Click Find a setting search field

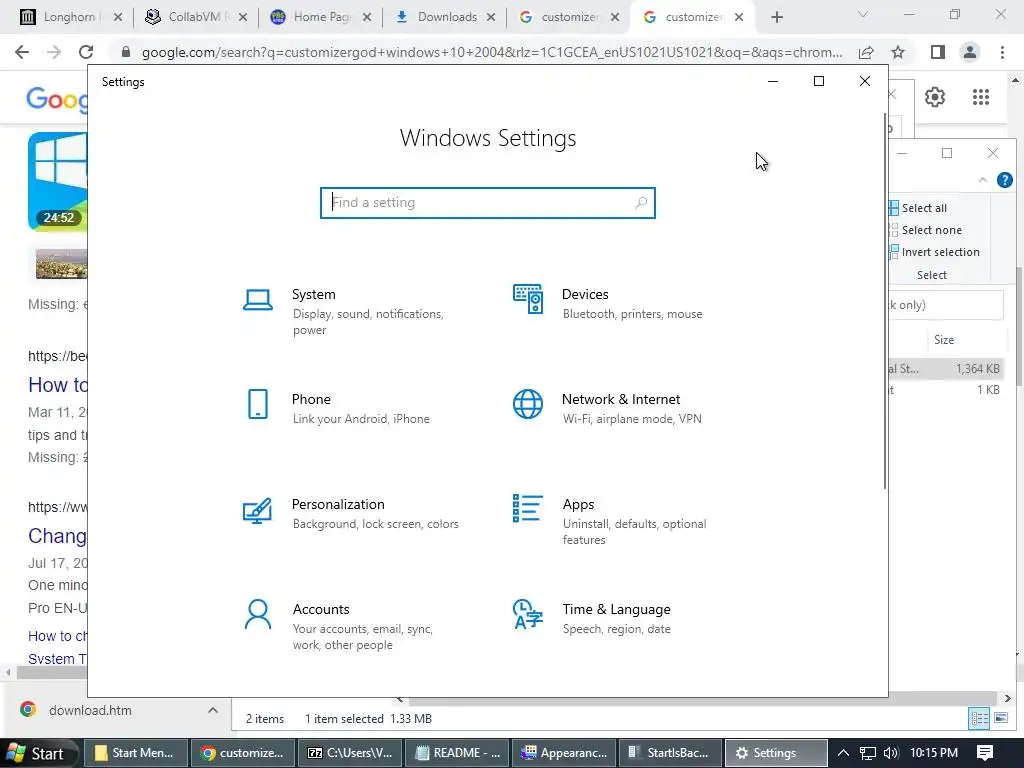point(488,202)
